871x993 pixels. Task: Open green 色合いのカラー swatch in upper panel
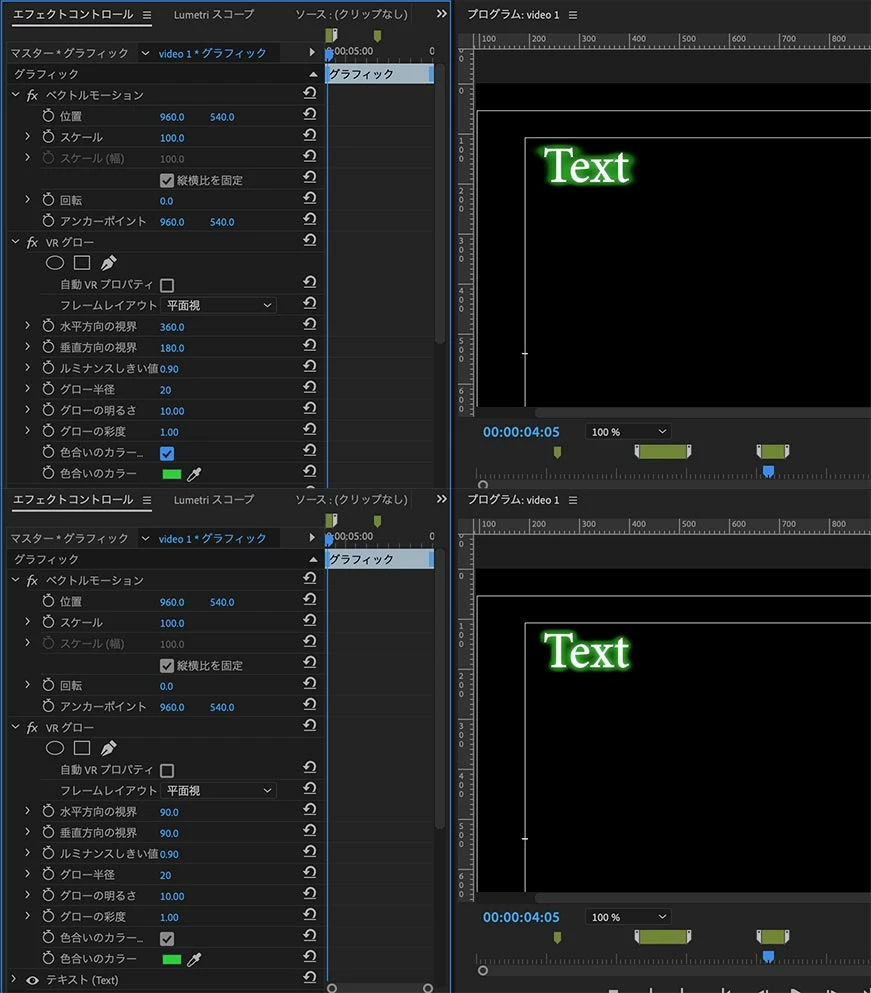172,474
